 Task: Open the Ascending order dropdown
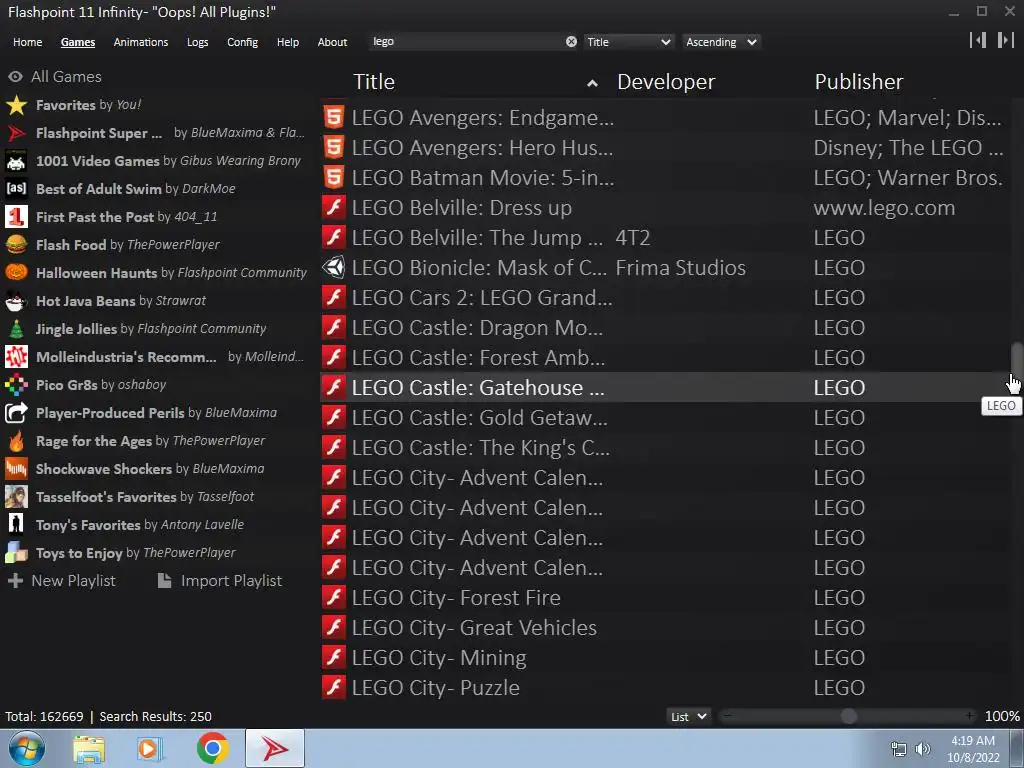pos(722,42)
